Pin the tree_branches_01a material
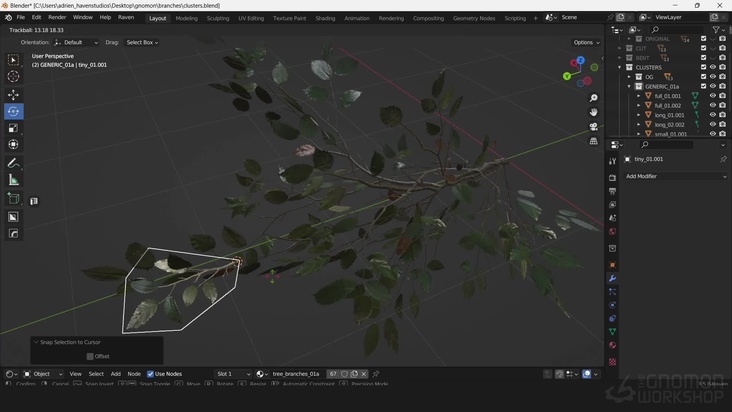 pyautogui.click(x=376, y=374)
